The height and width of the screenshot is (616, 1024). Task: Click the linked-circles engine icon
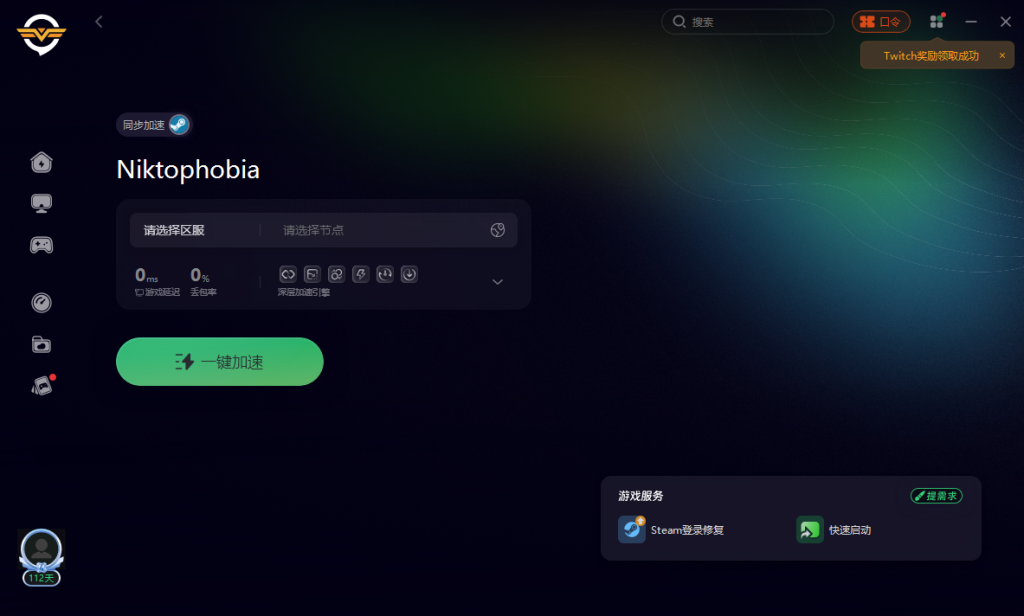[x=336, y=274]
